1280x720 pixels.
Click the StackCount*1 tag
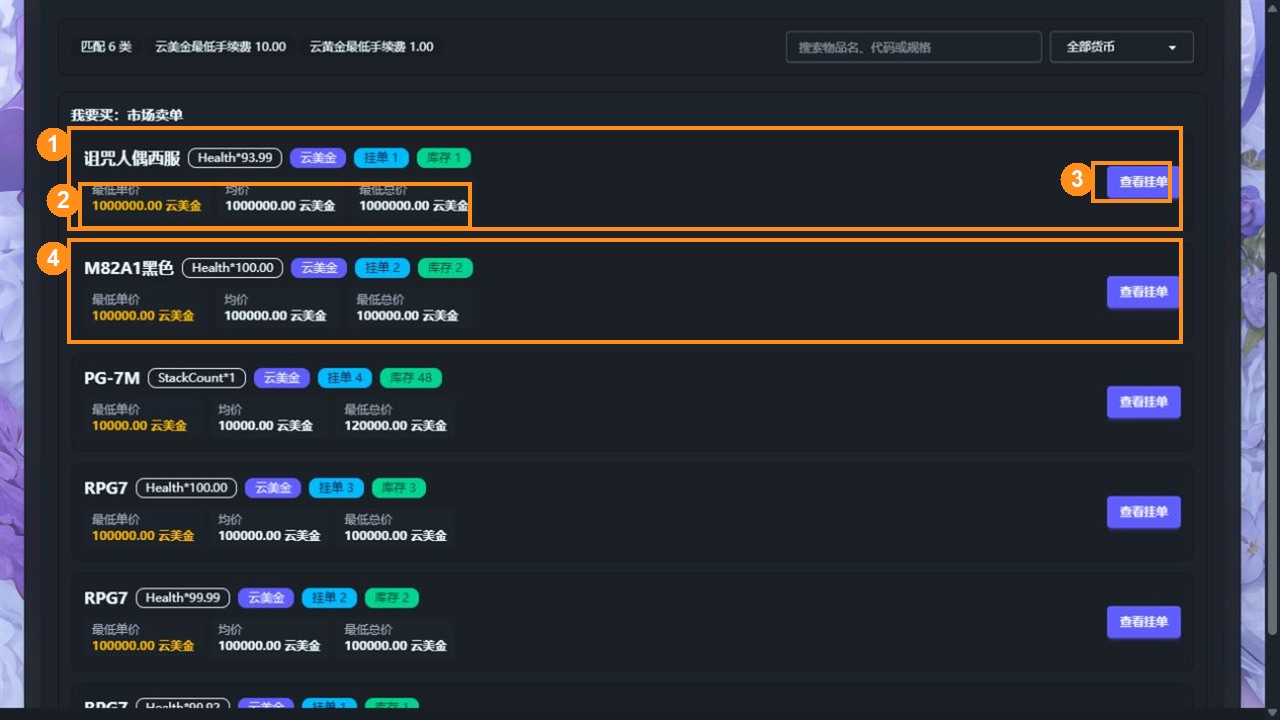tap(197, 378)
